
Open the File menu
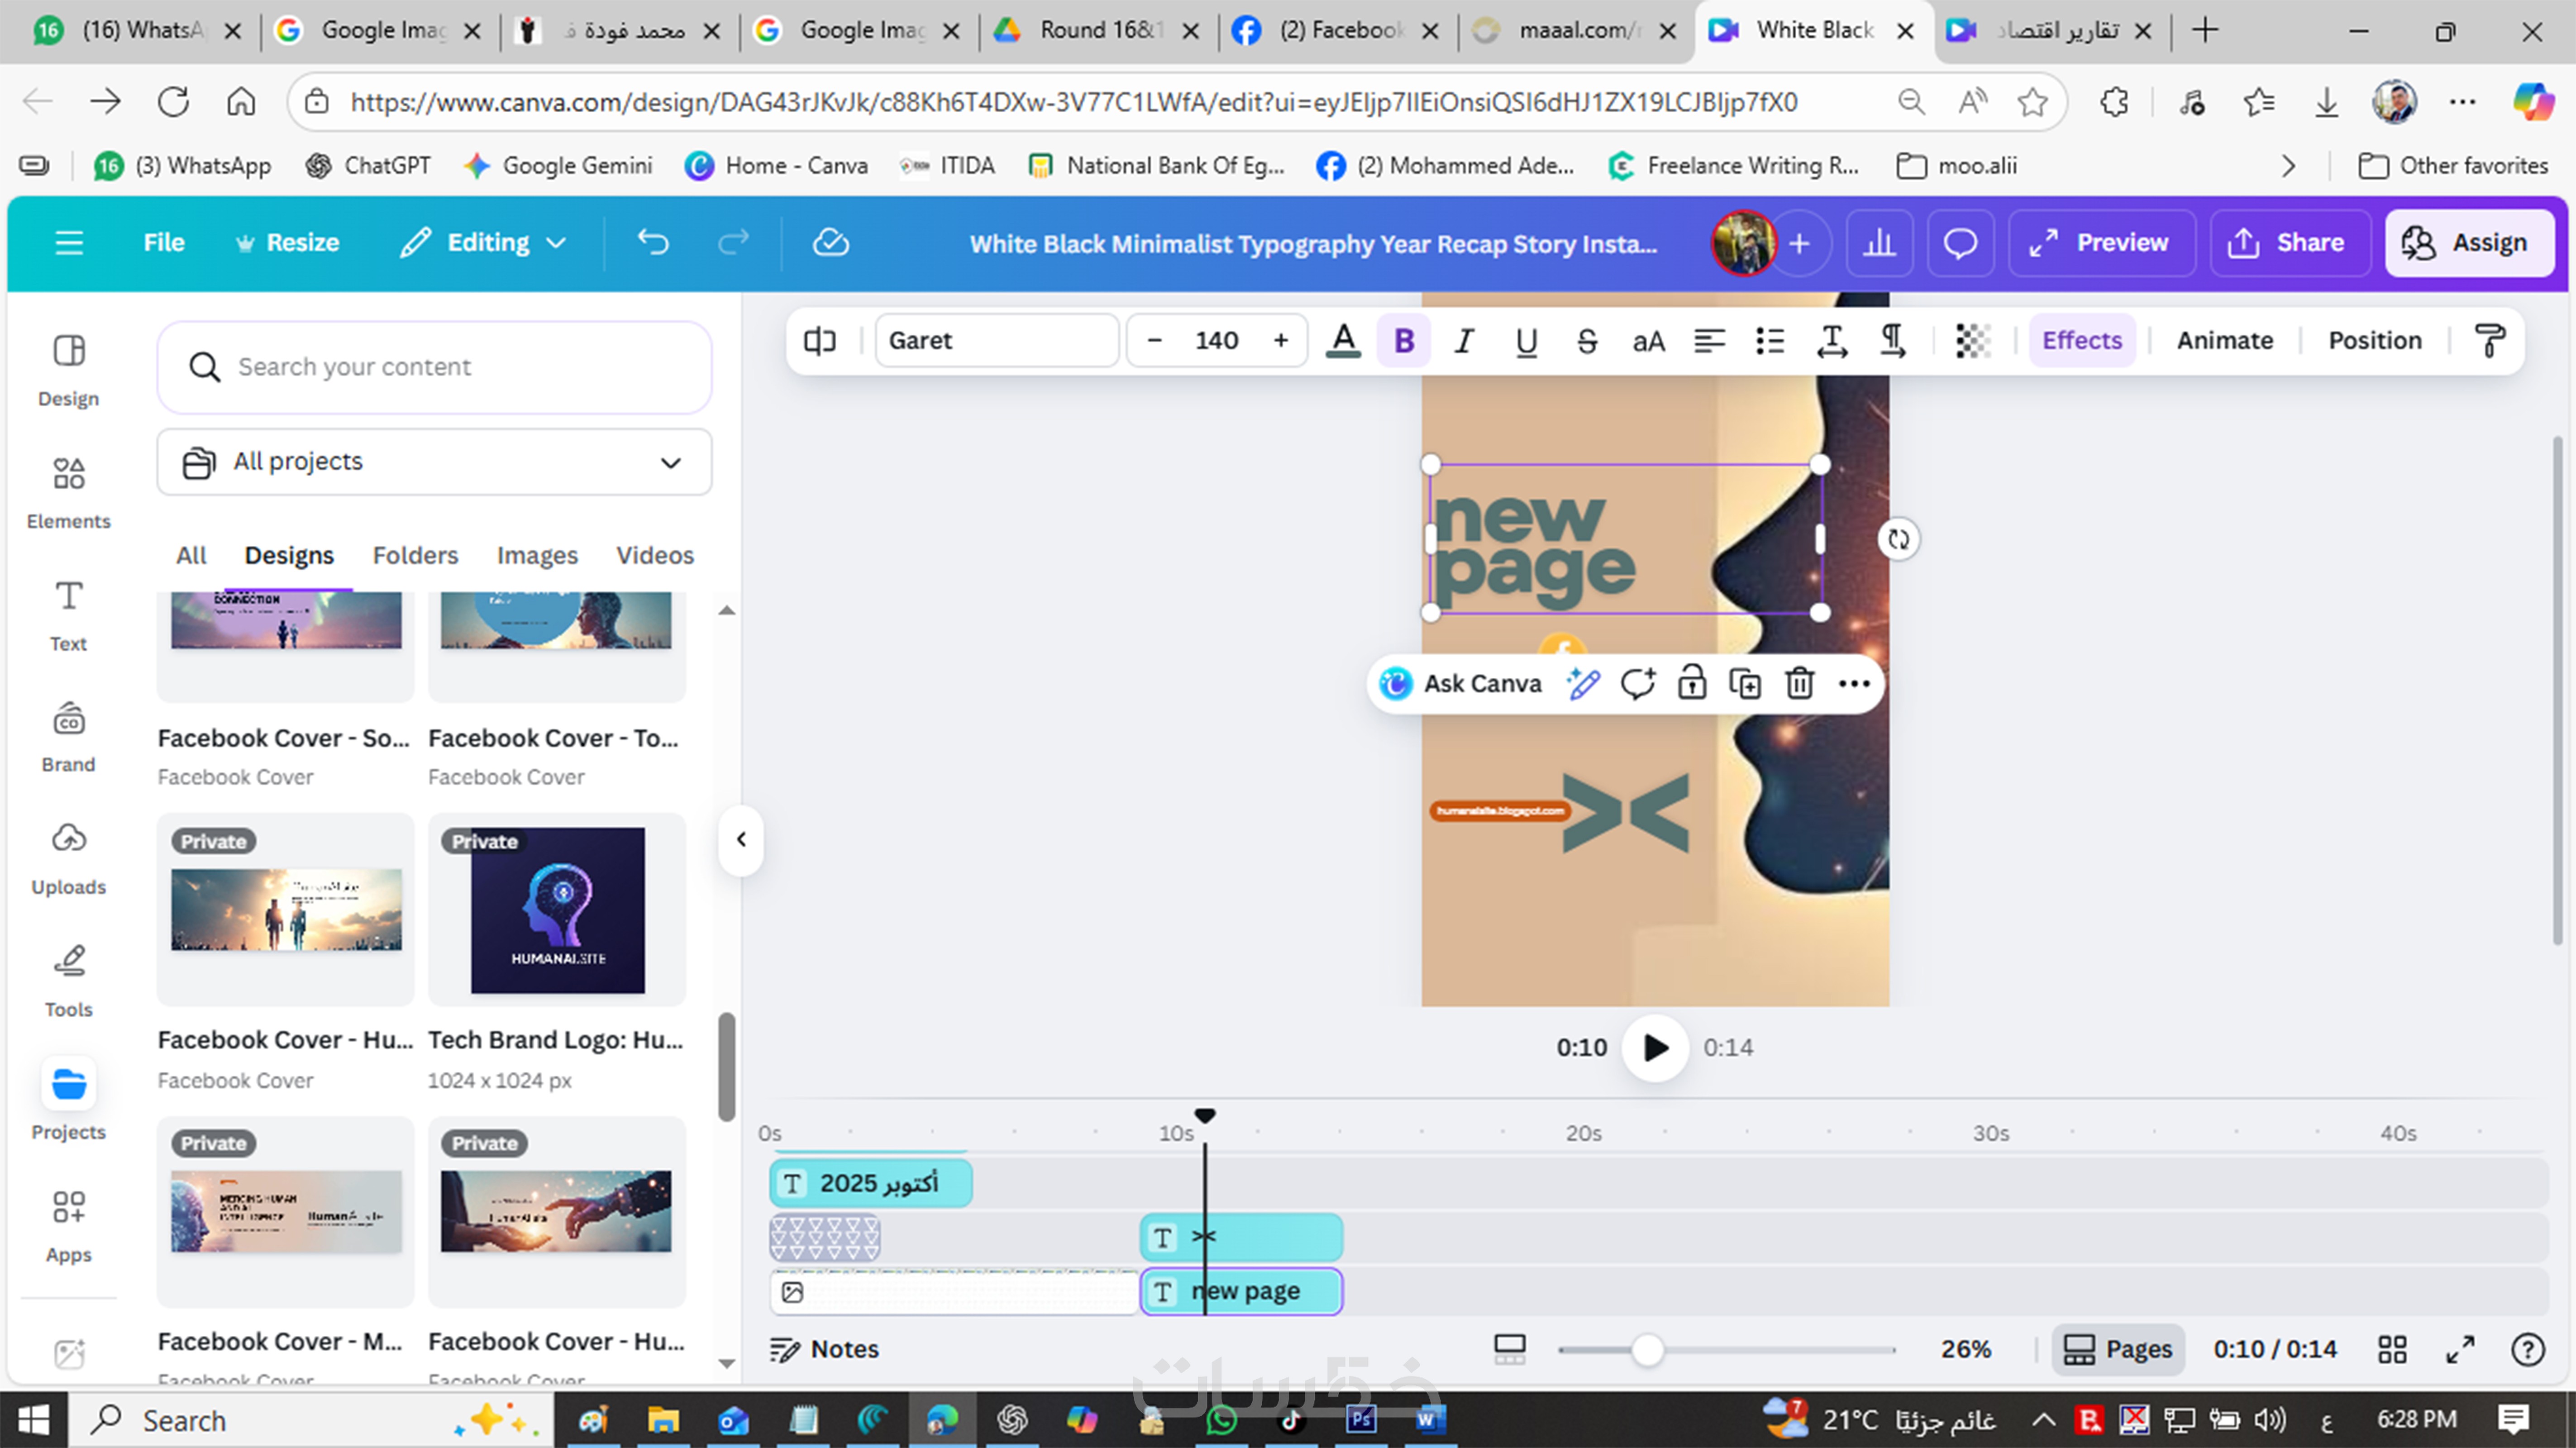[x=164, y=243]
